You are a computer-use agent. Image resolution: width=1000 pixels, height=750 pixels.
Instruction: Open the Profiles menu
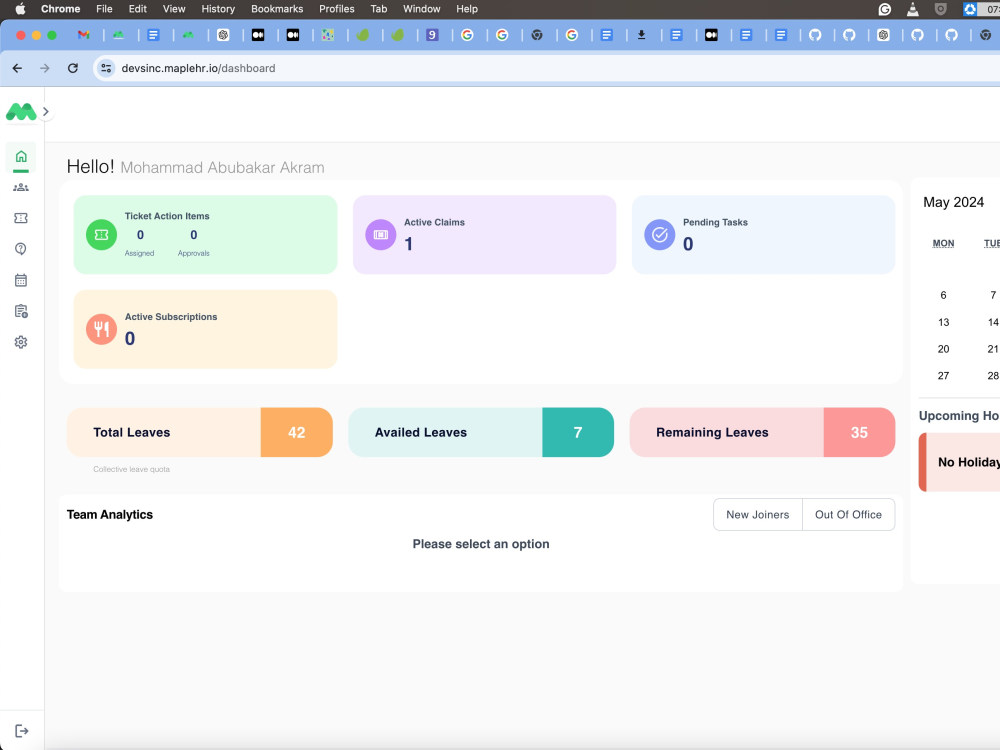[337, 9]
